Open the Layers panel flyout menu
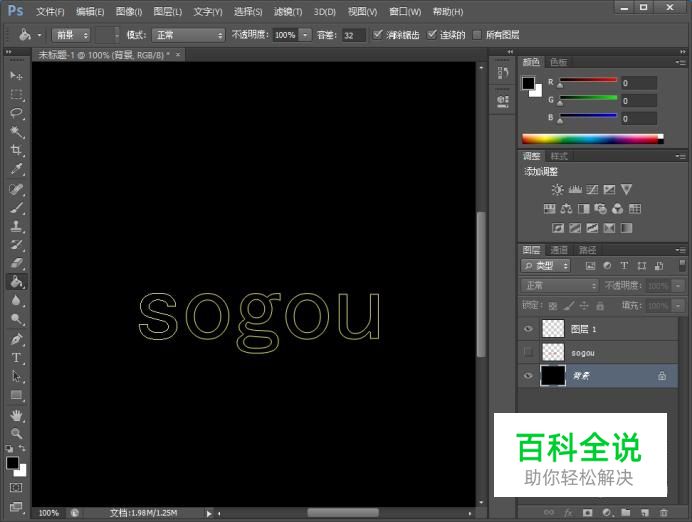The image size is (692, 522). coord(681,250)
